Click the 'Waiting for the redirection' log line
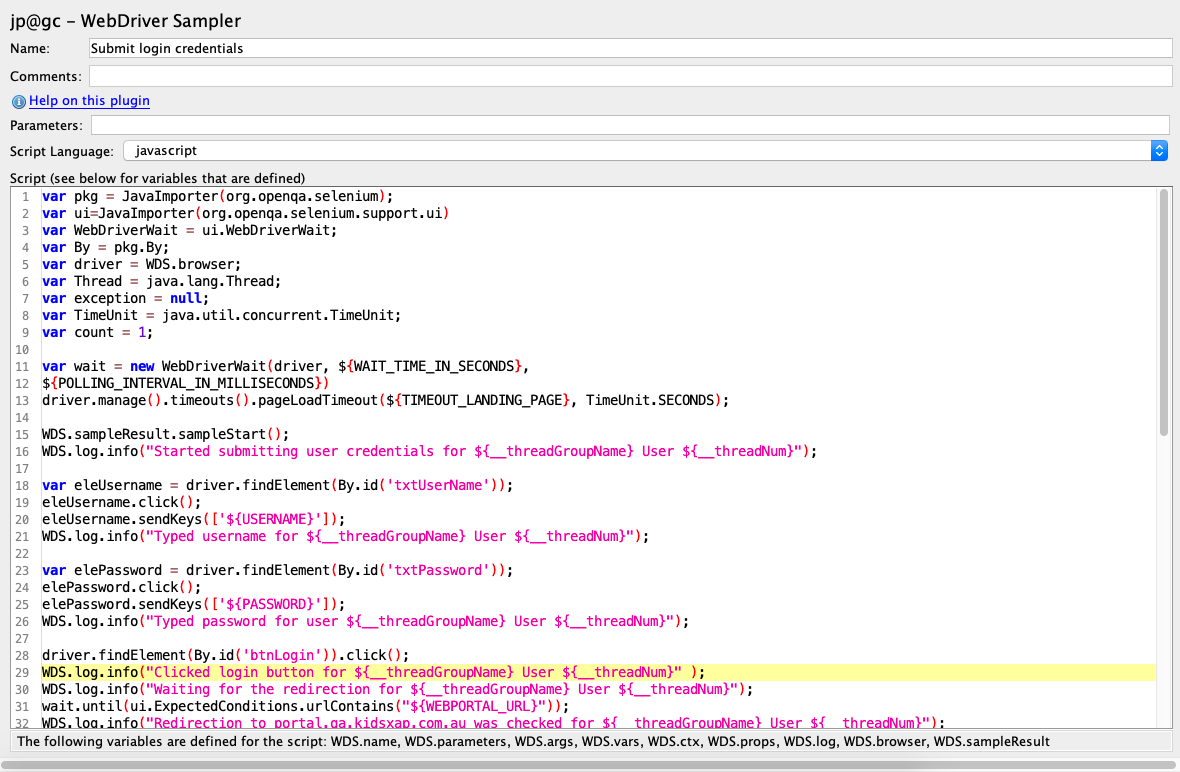Screen dimensions: 1180x772 [397, 689]
